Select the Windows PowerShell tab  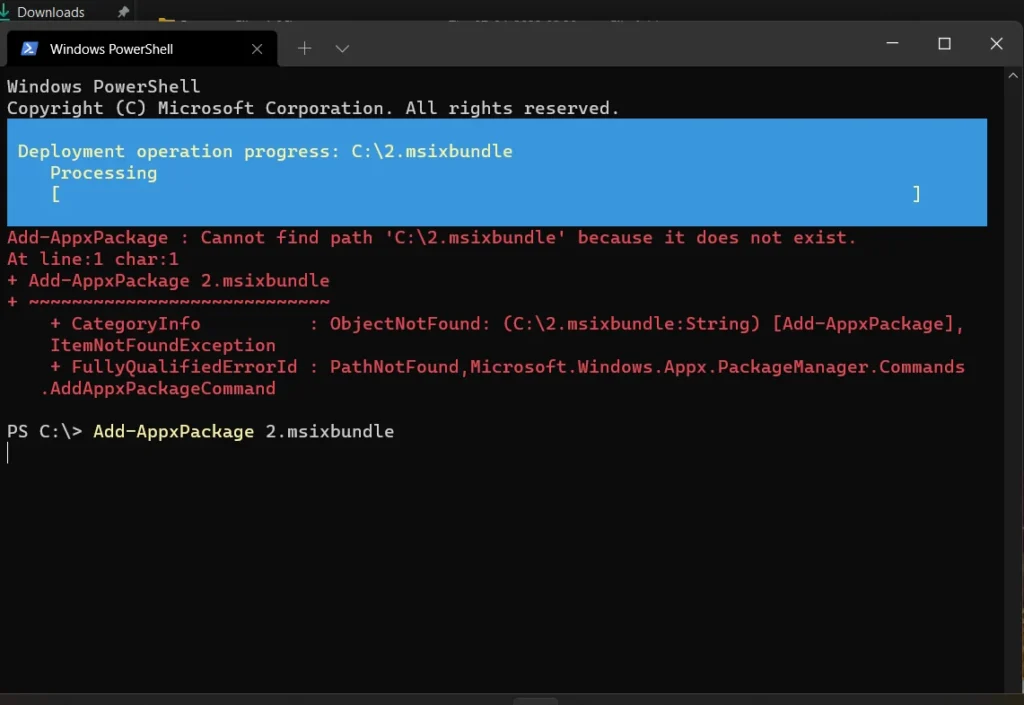(142, 49)
